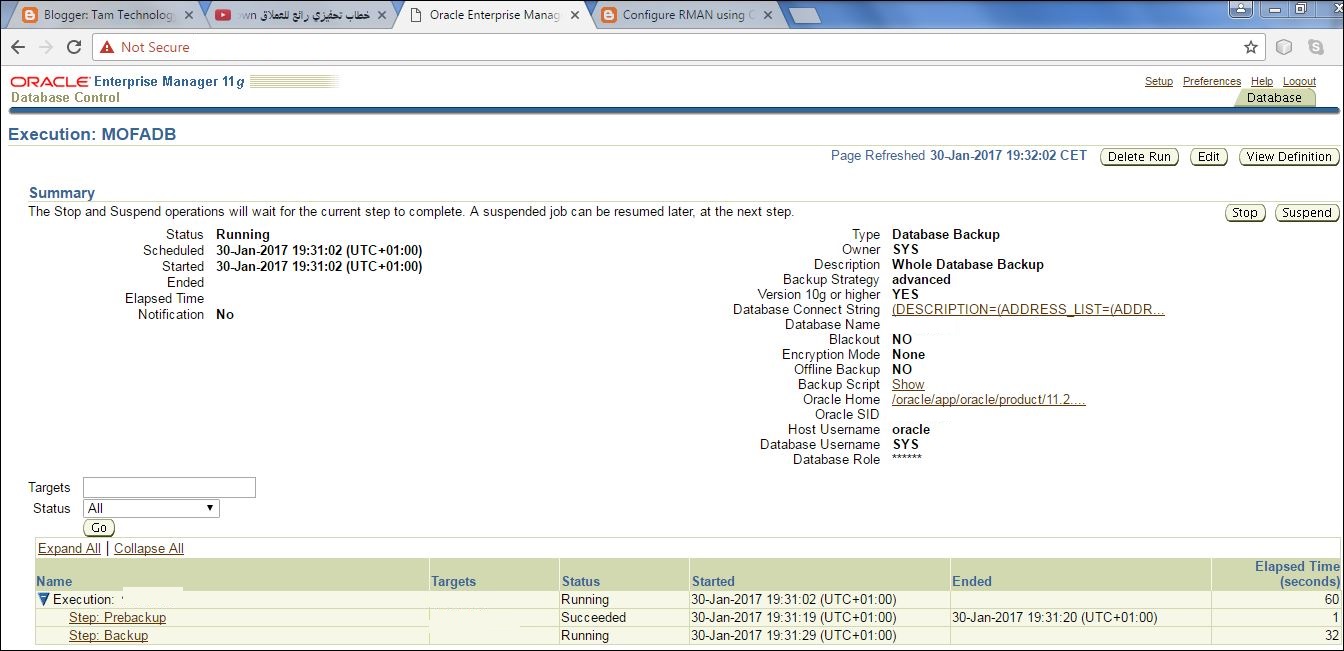Screen dimensions: 1344x651
Task: Open the Setup link
Action: (1159, 81)
